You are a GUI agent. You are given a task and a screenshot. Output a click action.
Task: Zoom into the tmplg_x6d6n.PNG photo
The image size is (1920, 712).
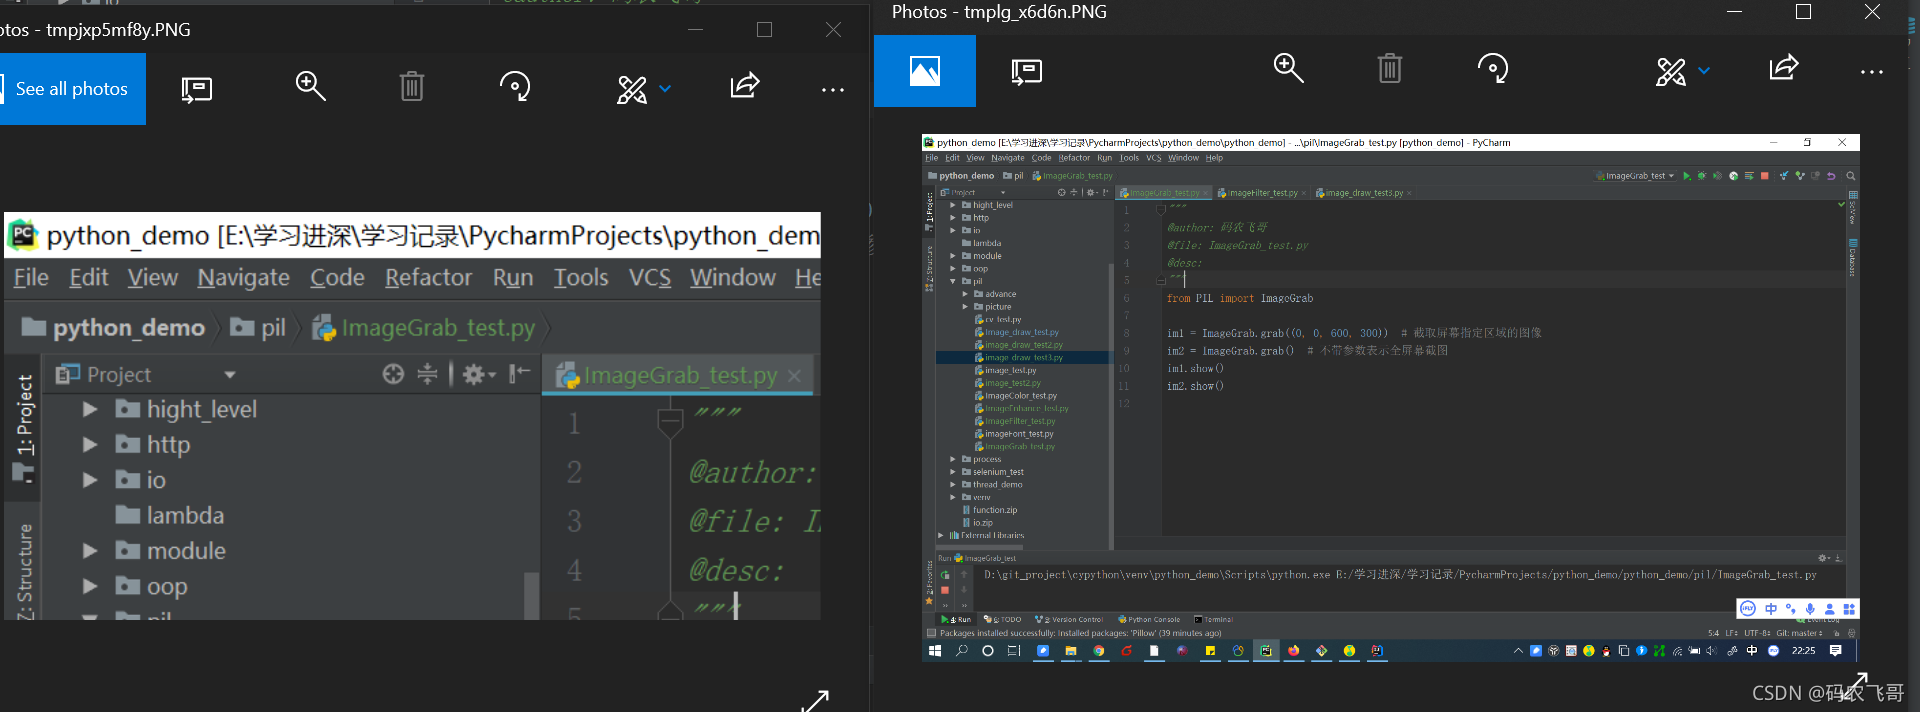click(1289, 69)
